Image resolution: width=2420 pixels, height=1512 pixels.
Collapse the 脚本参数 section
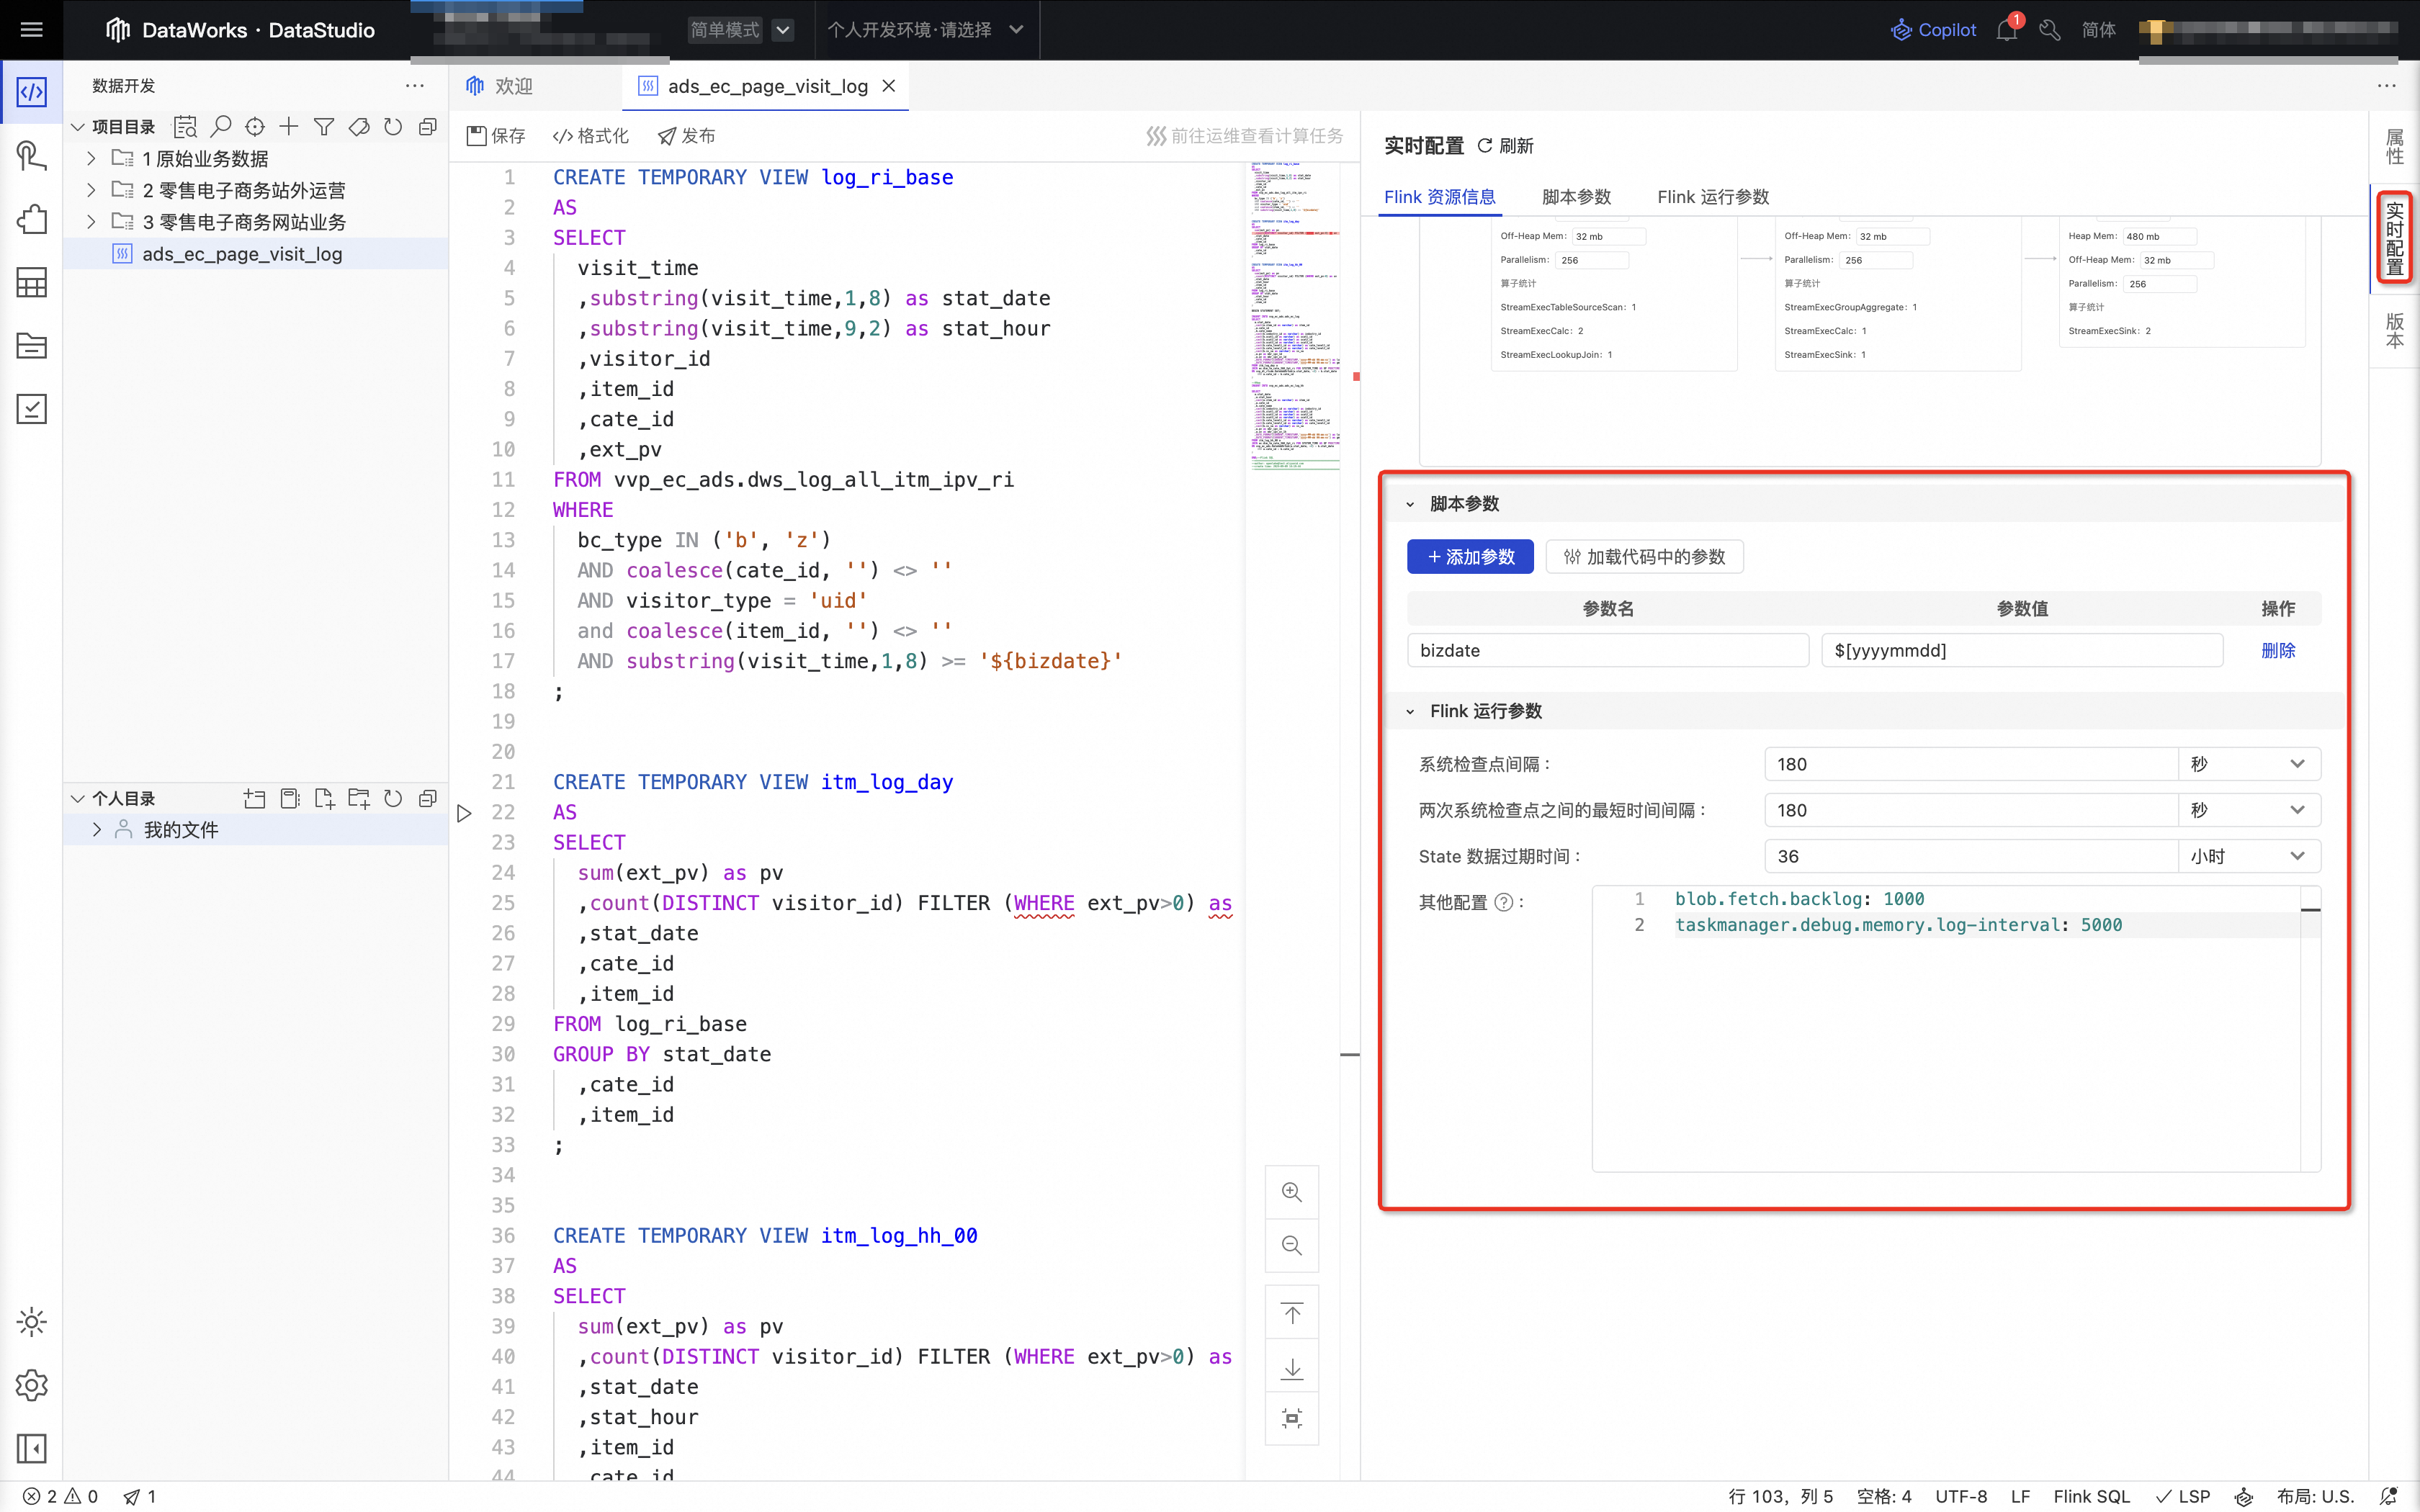tap(1410, 504)
